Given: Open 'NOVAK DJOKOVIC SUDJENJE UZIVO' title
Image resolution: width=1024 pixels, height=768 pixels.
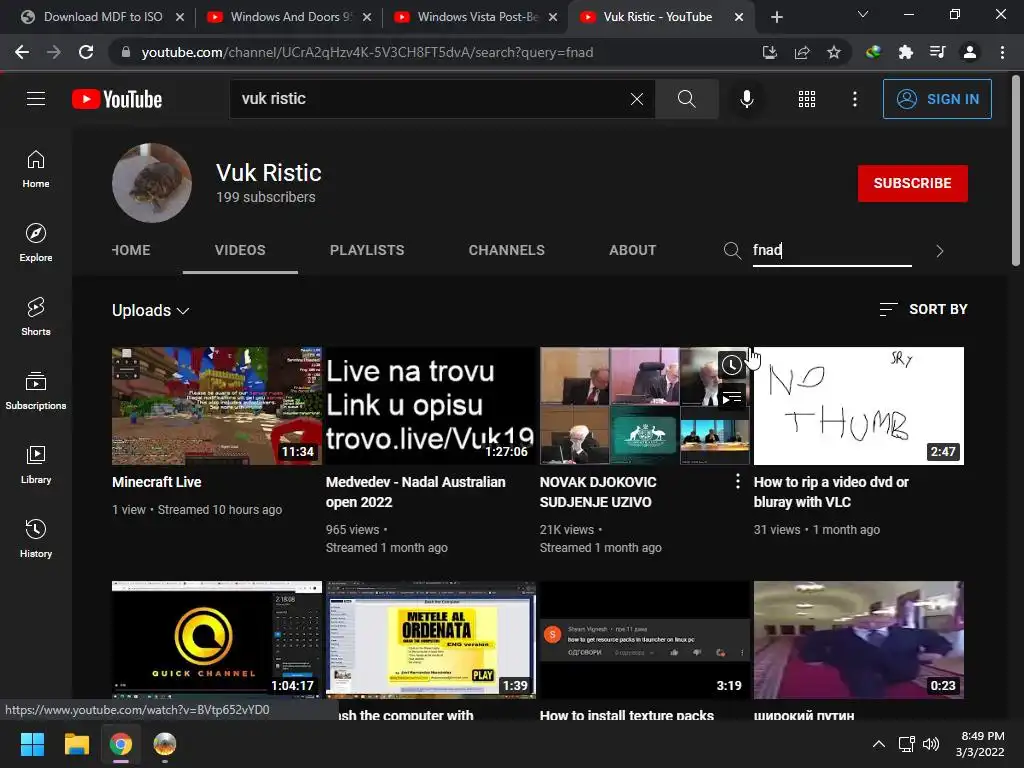Looking at the screenshot, I should 598,492.
